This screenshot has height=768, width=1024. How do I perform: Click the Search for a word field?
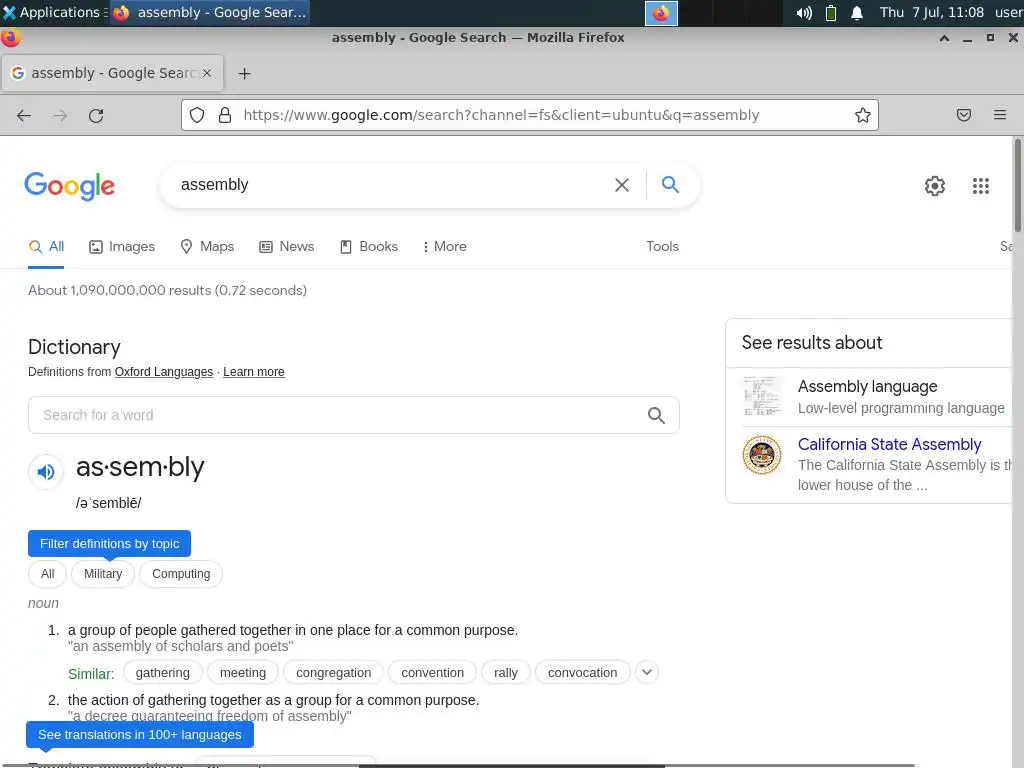tap(353, 415)
